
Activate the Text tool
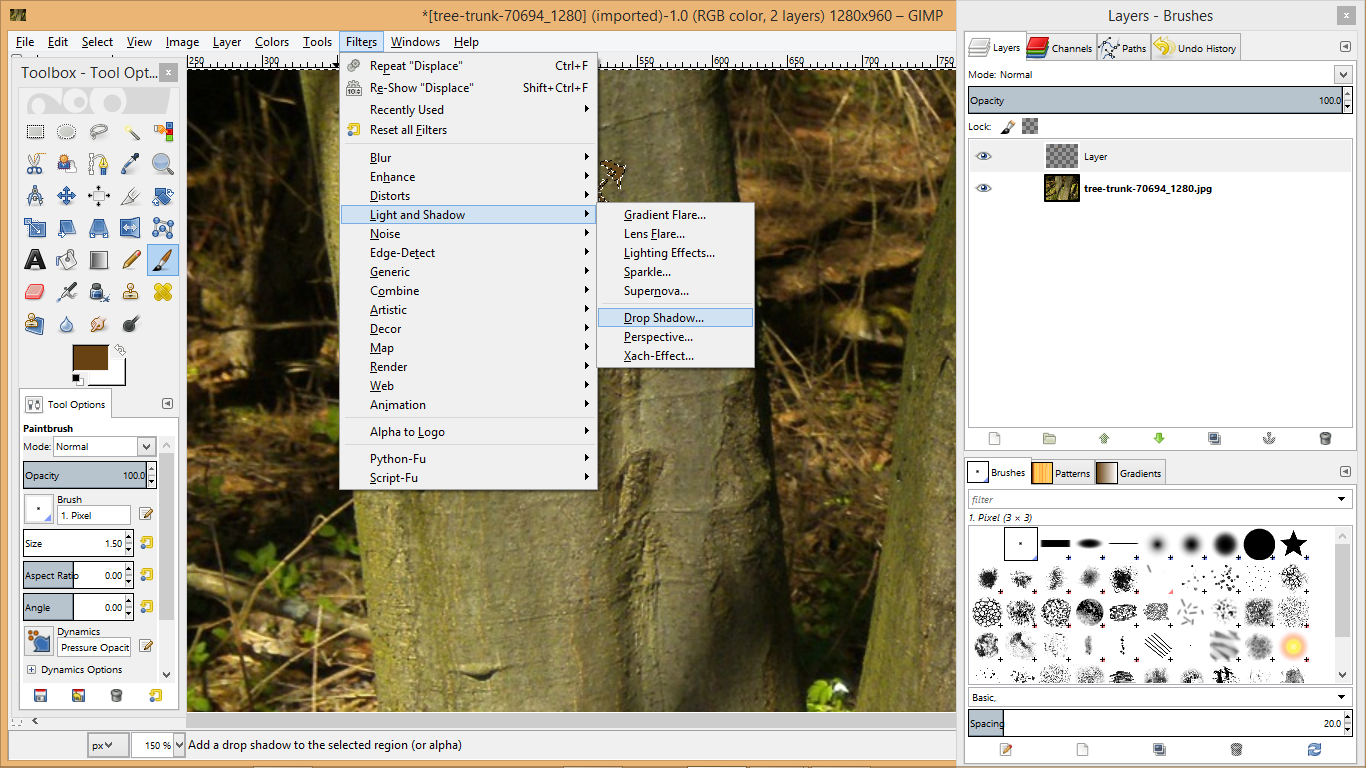35,259
